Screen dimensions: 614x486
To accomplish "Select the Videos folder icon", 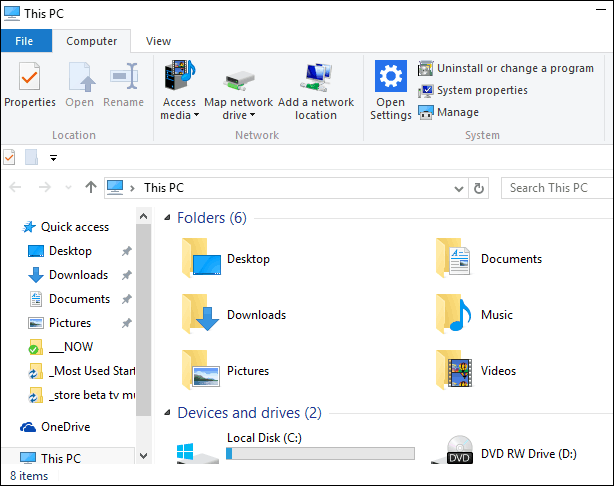I will coord(454,369).
